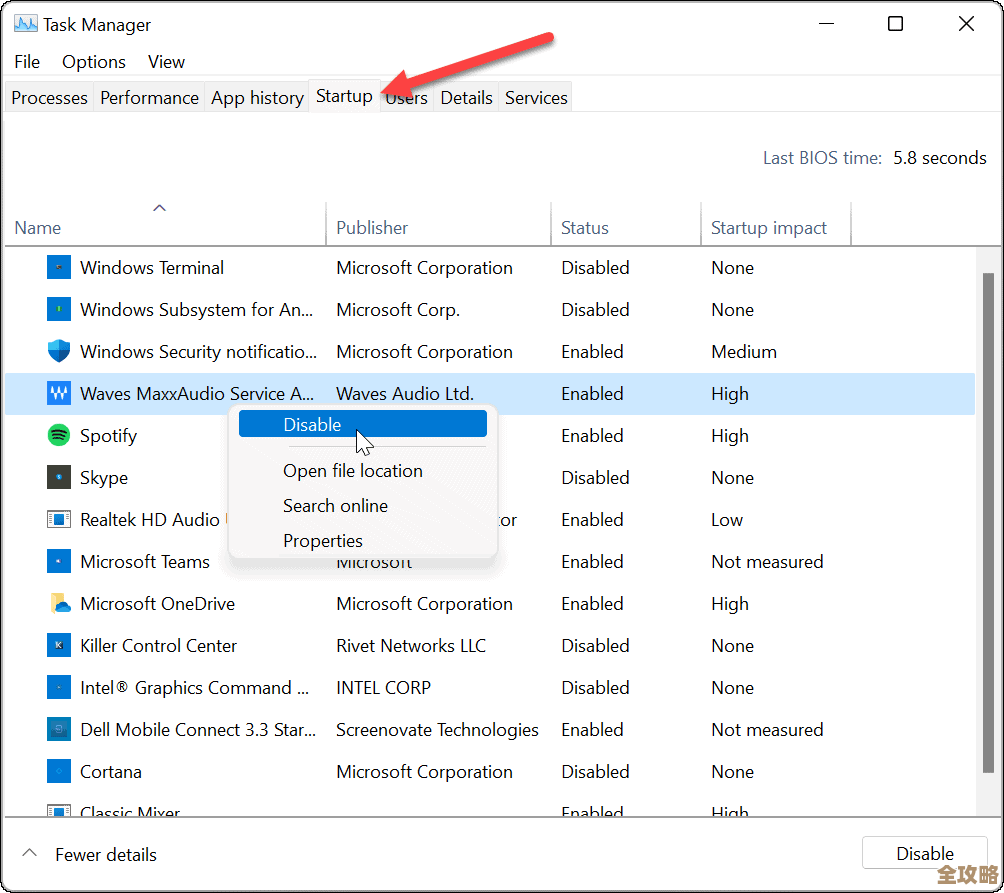The width and height of the screenshot is (1004, 893).
Task: Select the Spotify icon in the startup list
Action: click(x=59, y=435)
